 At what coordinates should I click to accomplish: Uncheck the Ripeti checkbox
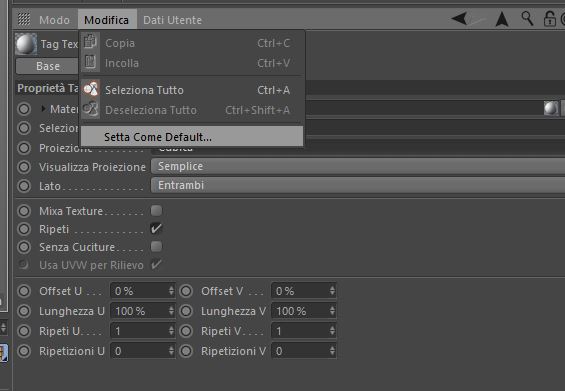156,228
